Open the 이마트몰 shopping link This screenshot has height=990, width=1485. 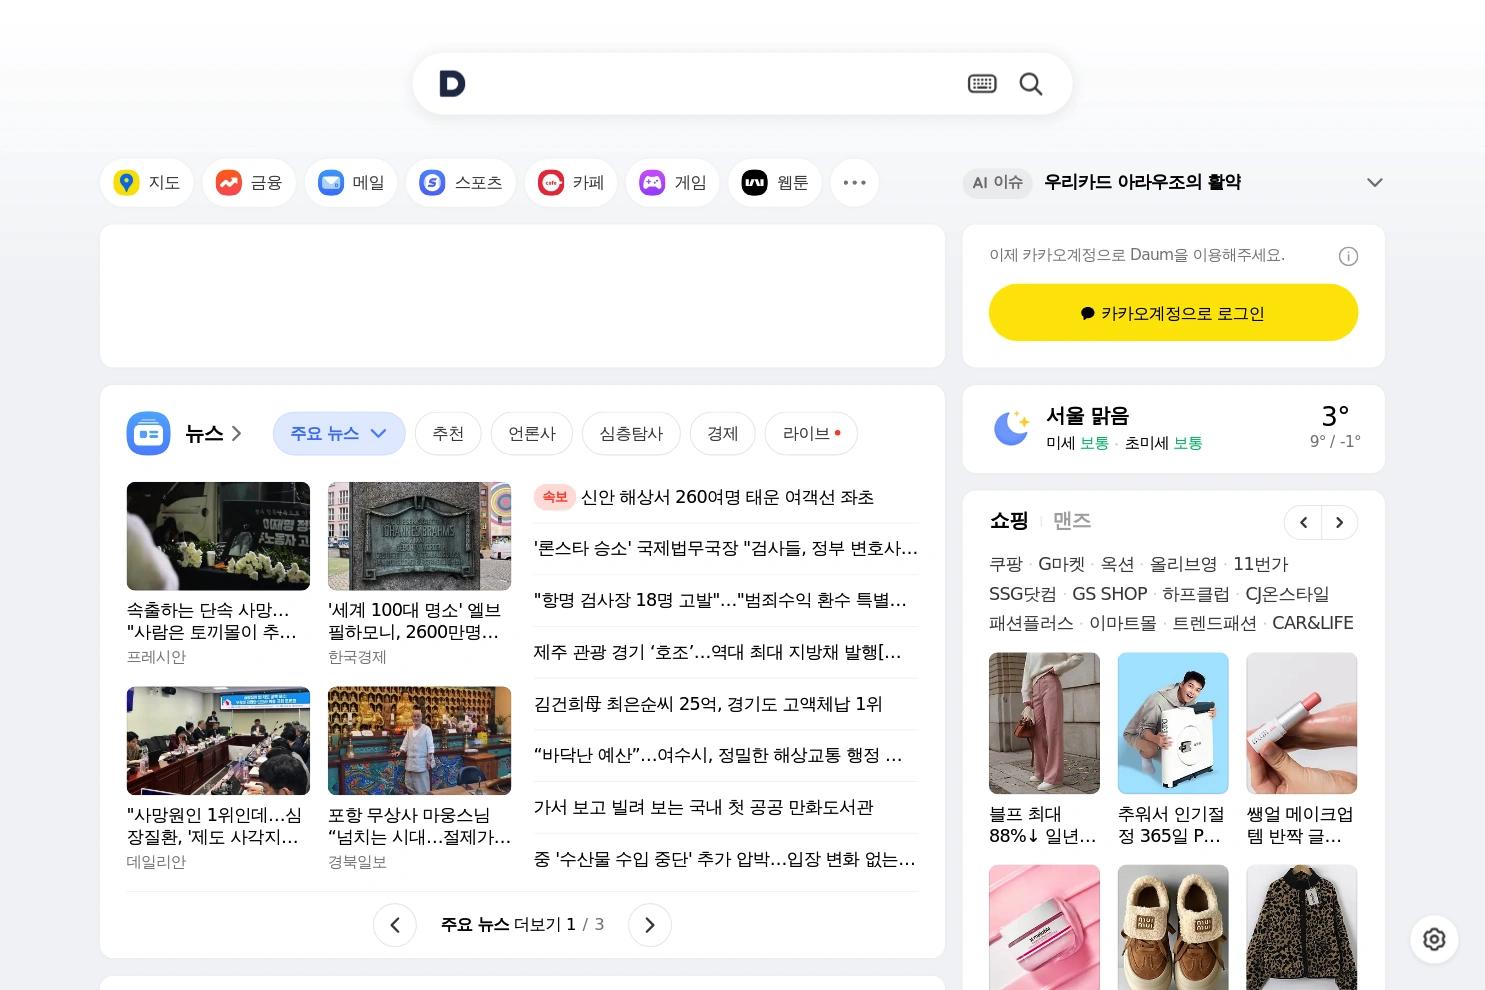pos(1123,623)
